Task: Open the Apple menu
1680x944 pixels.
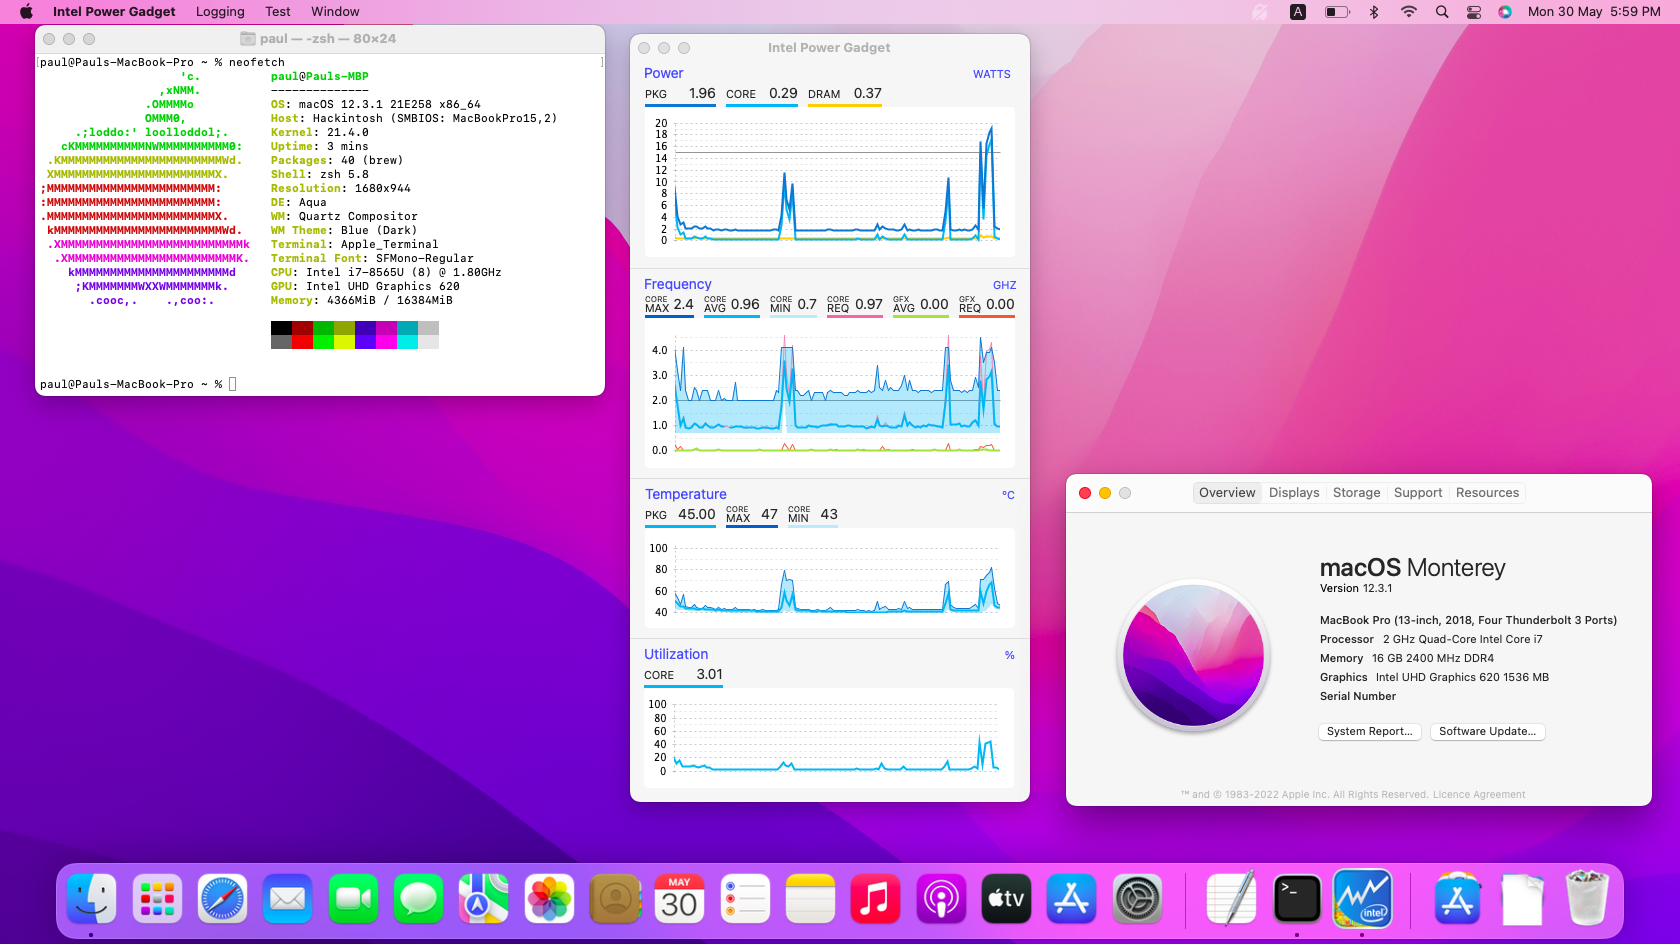Action: [x=27, y=12]
